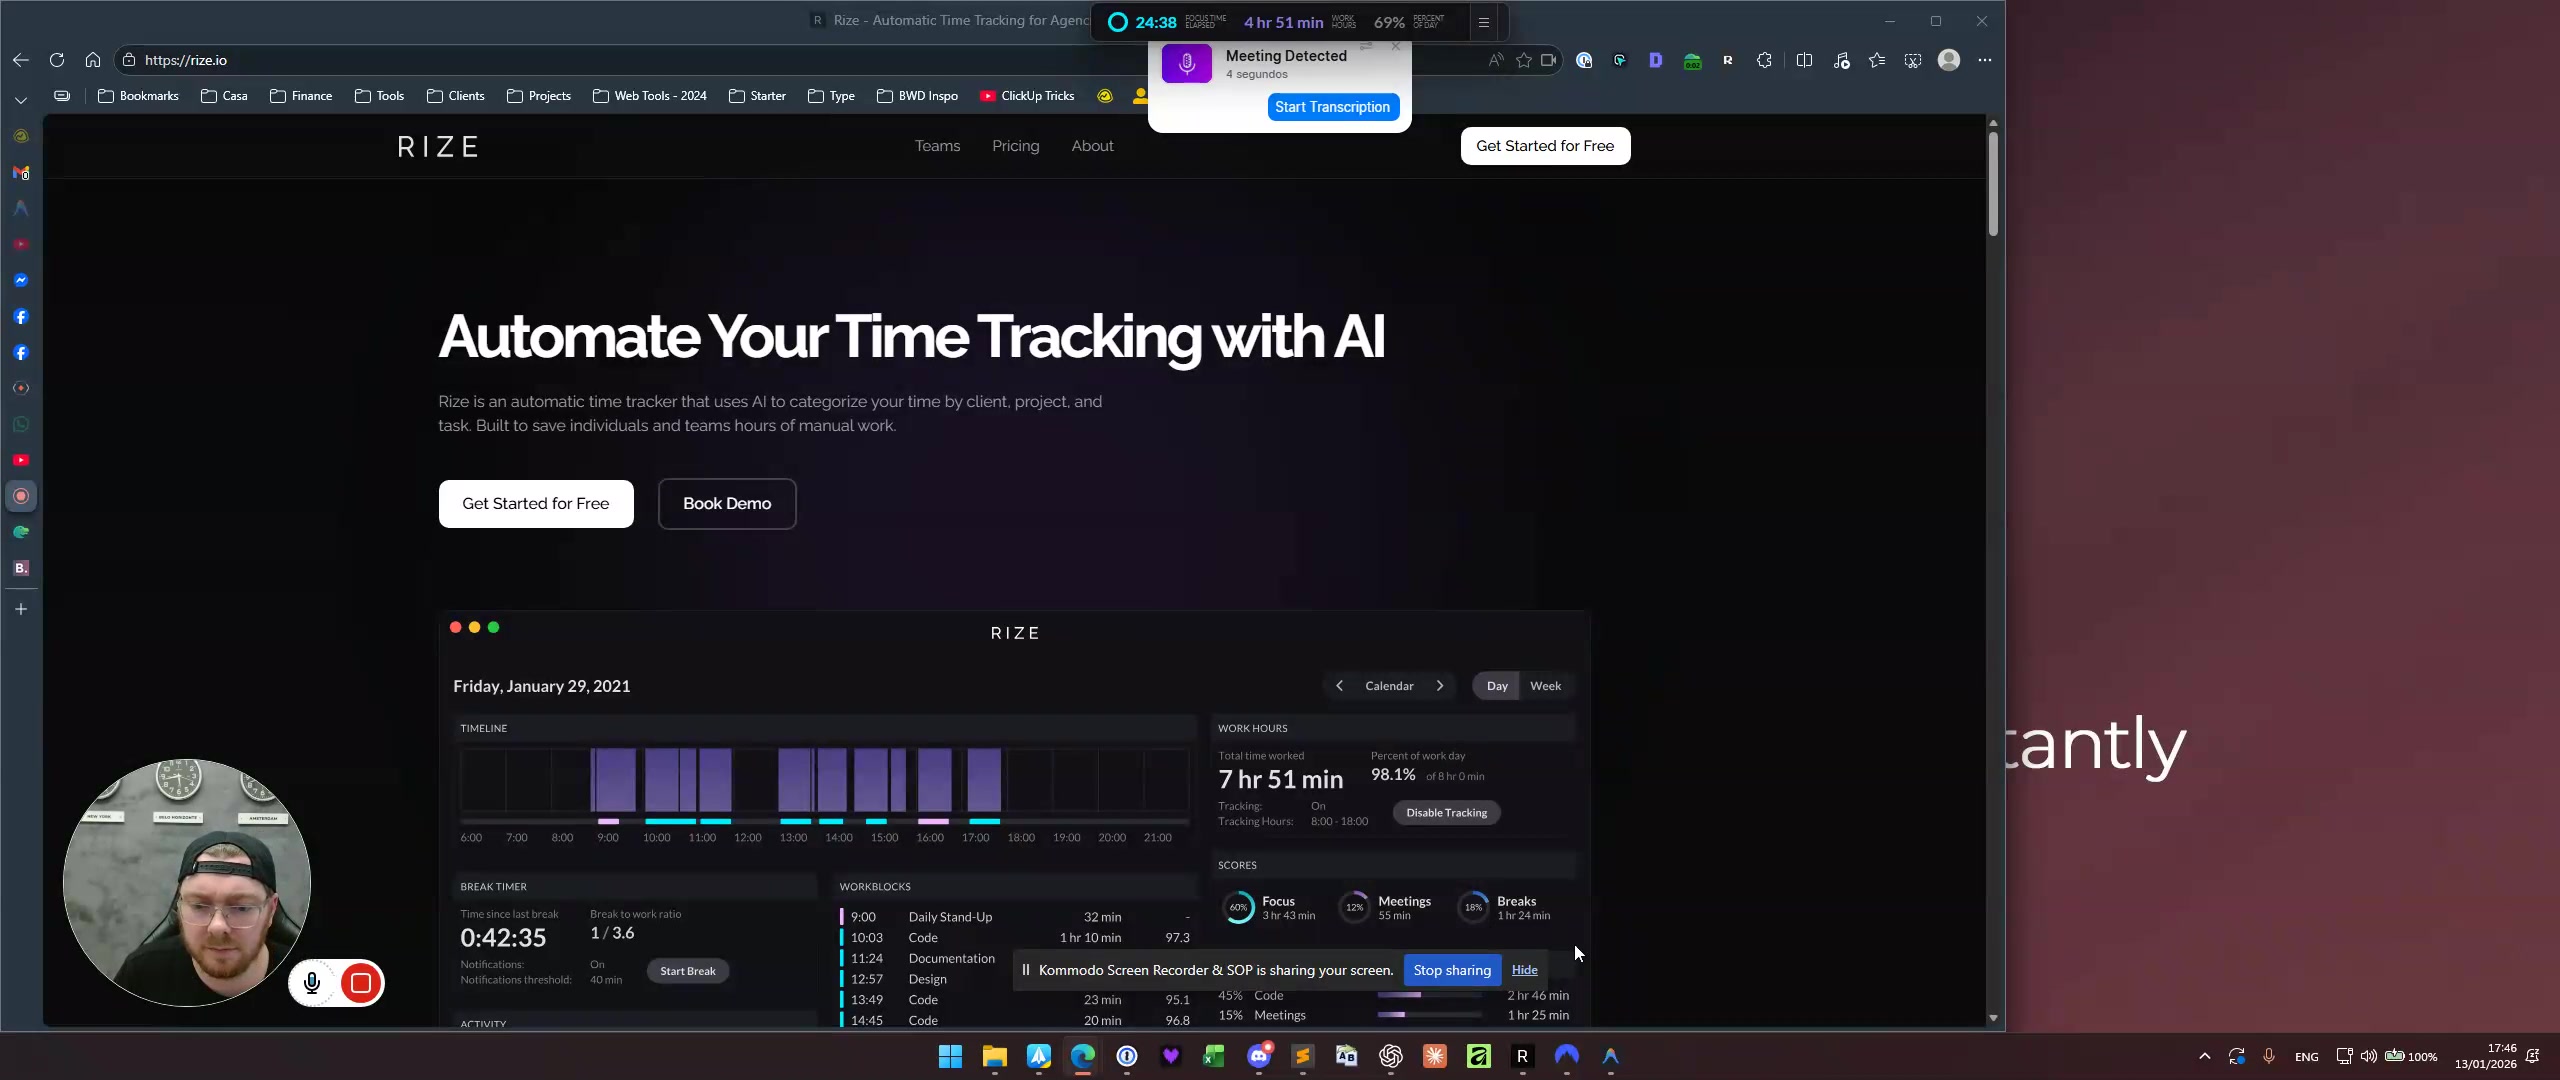Open Teams page in navigation
Image resolution: width=2560 pixels, height=1080 pixels.
[937, 146]
